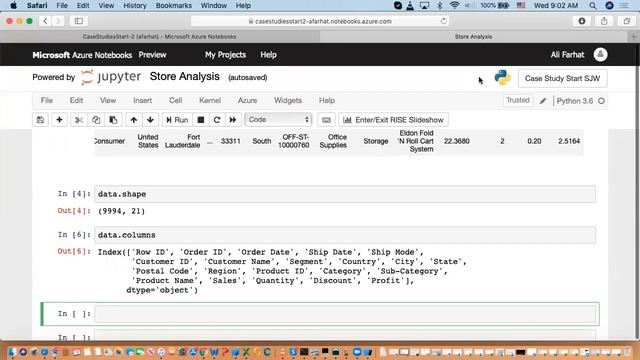This screenshot has width=640, height=360.
Task: Move selected cell down arrow
Action: (150, 120)
